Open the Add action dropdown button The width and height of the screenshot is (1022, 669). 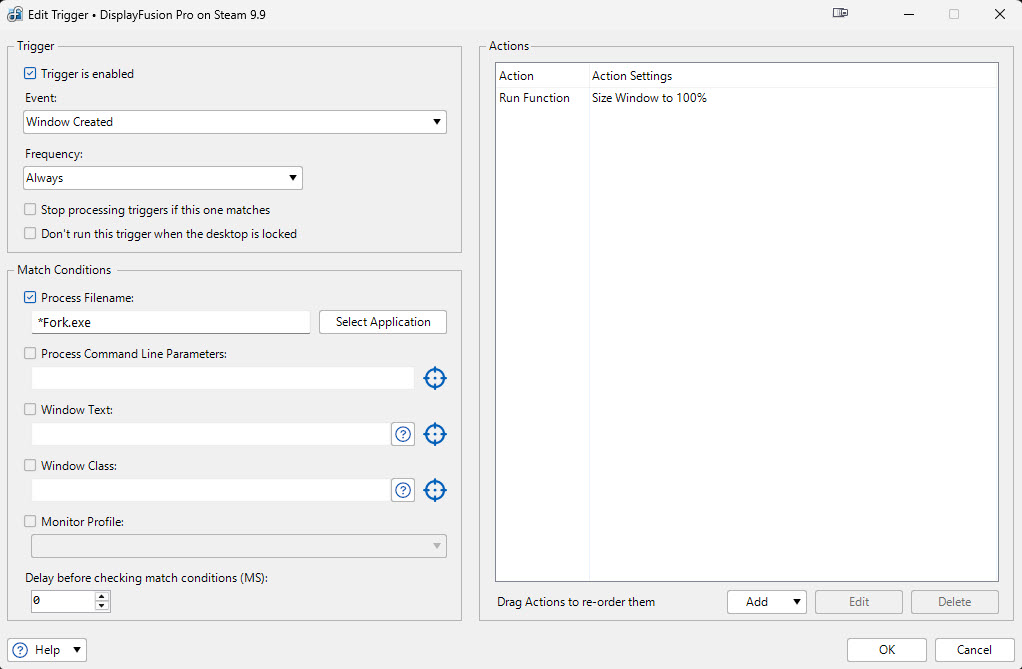766,602
